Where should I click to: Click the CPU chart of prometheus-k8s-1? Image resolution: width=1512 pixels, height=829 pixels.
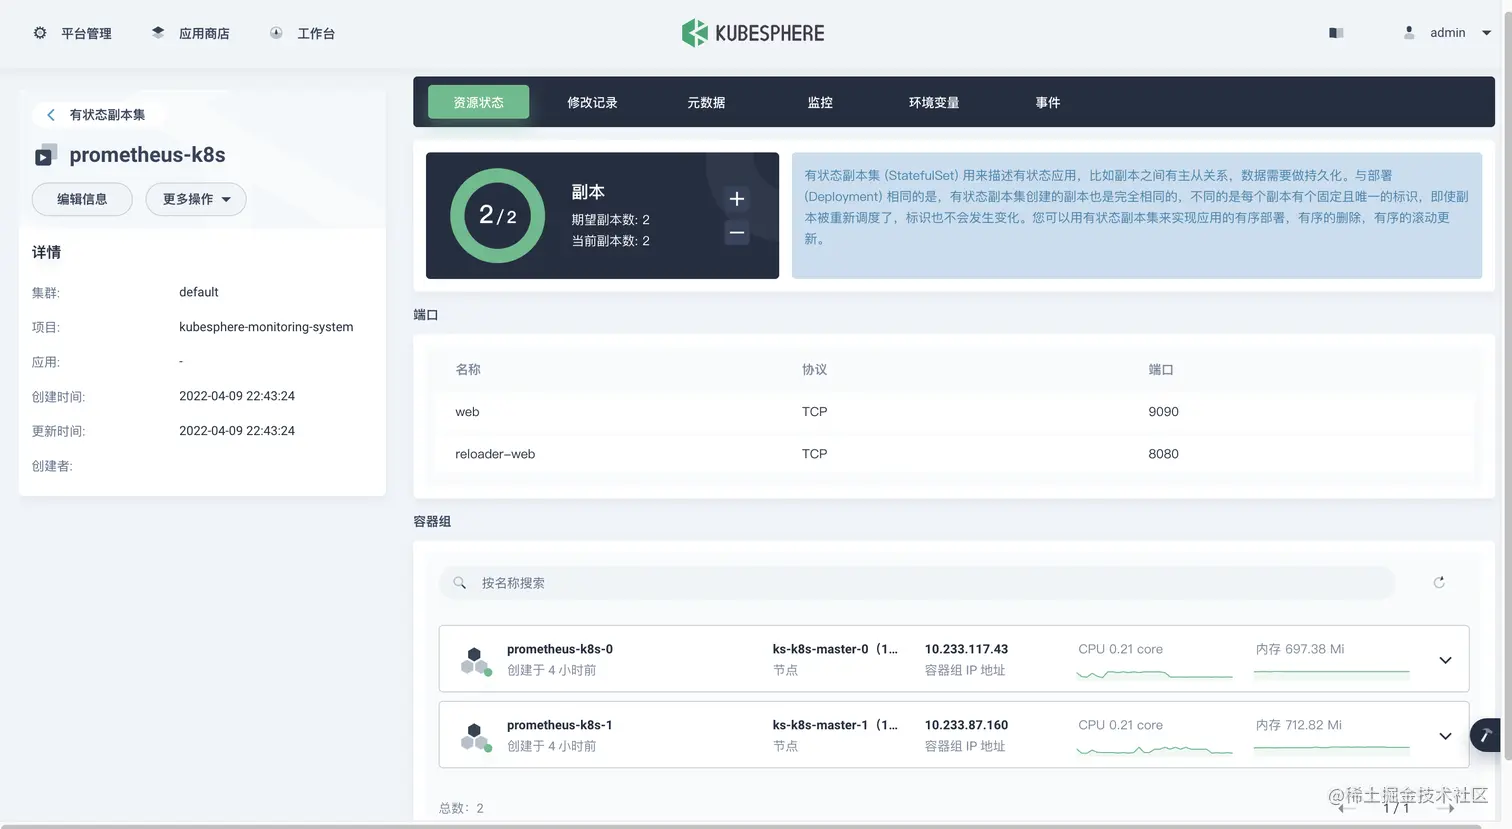point(1154,749)
